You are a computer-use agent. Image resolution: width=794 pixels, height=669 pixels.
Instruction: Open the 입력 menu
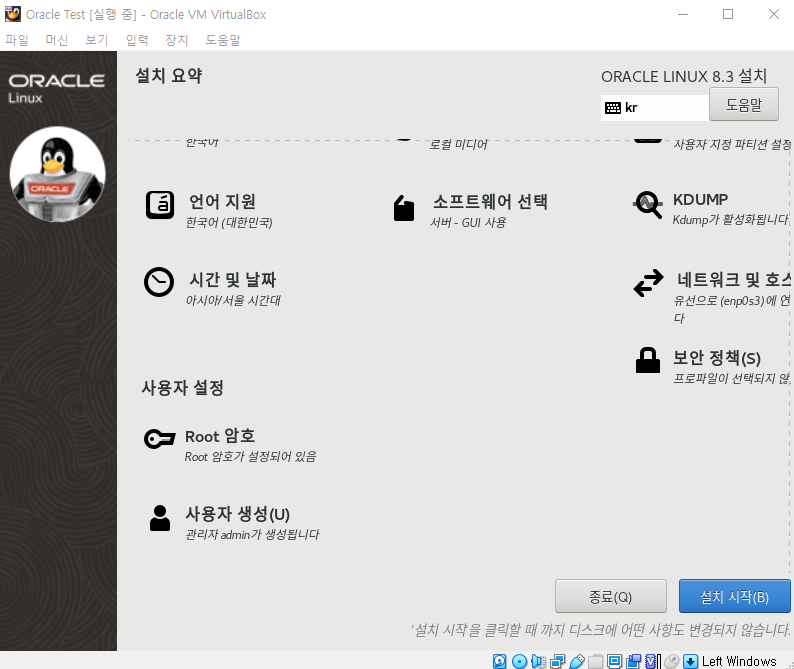point(137,40)
